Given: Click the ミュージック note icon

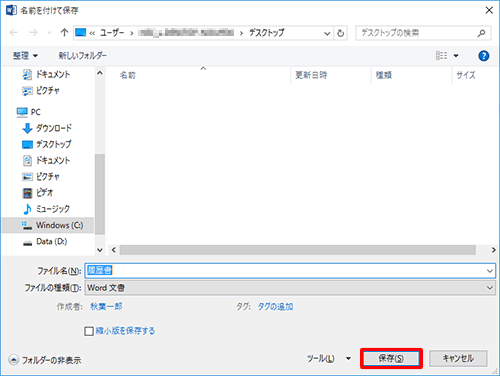Looking at the screenshot, I should pyautogui.click(x=27, y=209).
